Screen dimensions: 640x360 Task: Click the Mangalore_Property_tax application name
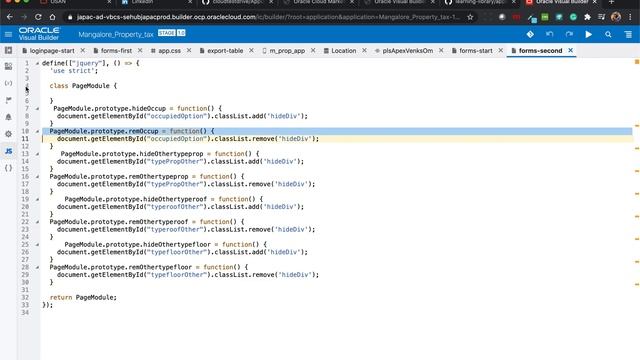[116, 34]
